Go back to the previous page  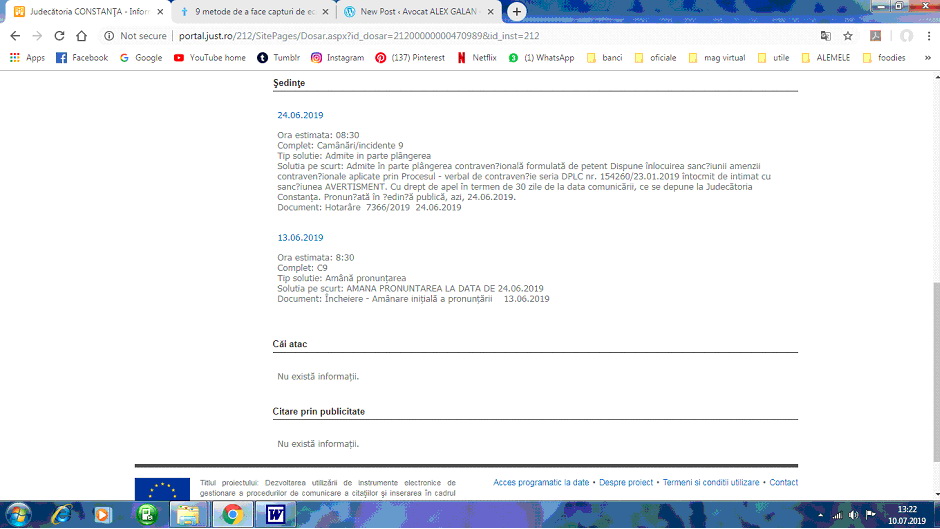coord(15,36)
